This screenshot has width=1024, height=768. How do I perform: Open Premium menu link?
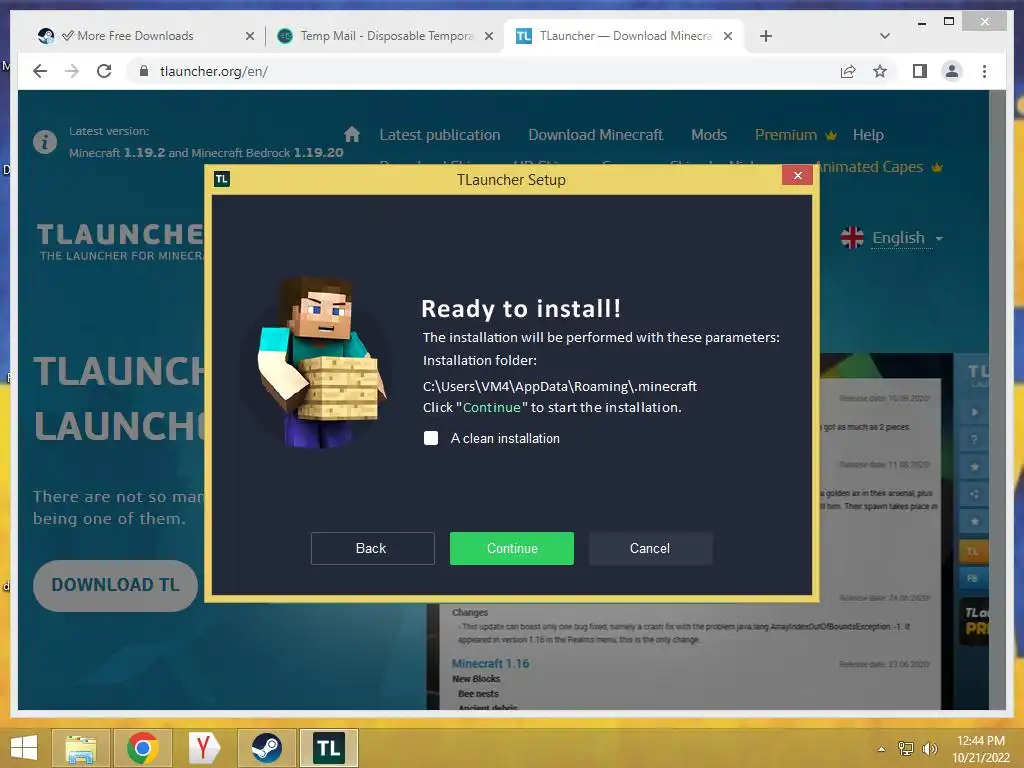795,135
